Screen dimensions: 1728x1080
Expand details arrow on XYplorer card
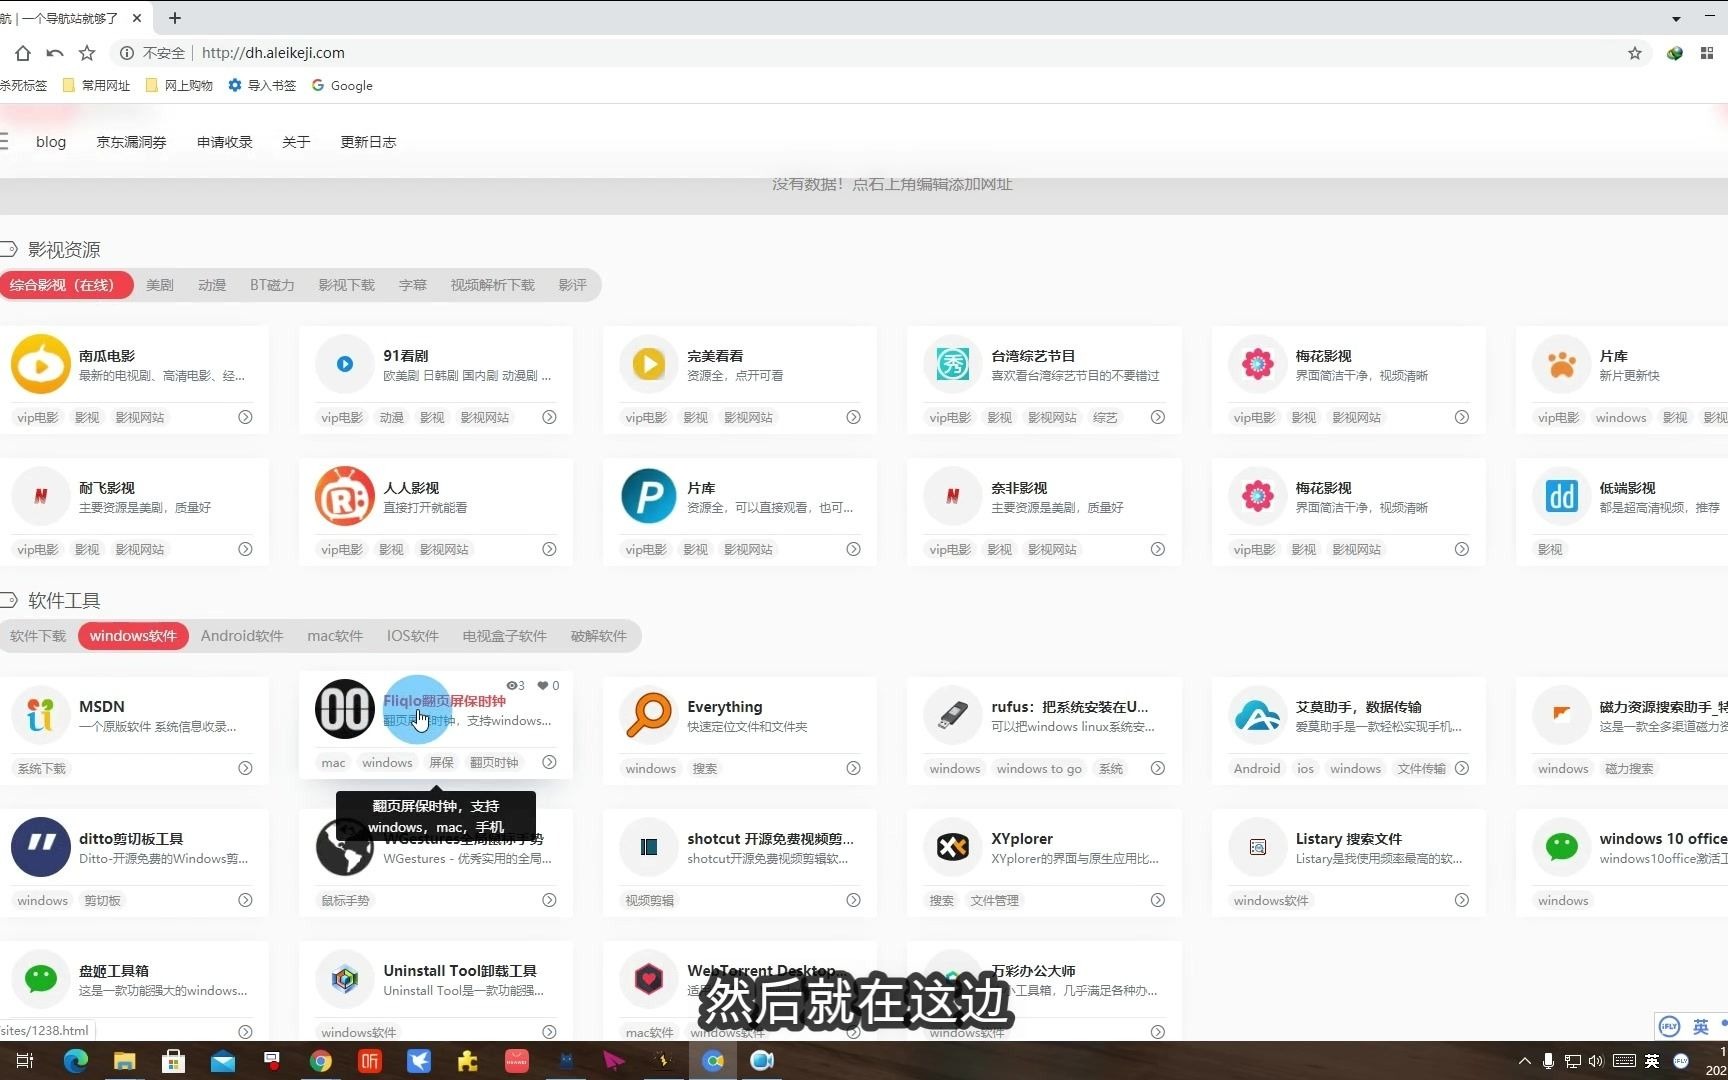1157,900
